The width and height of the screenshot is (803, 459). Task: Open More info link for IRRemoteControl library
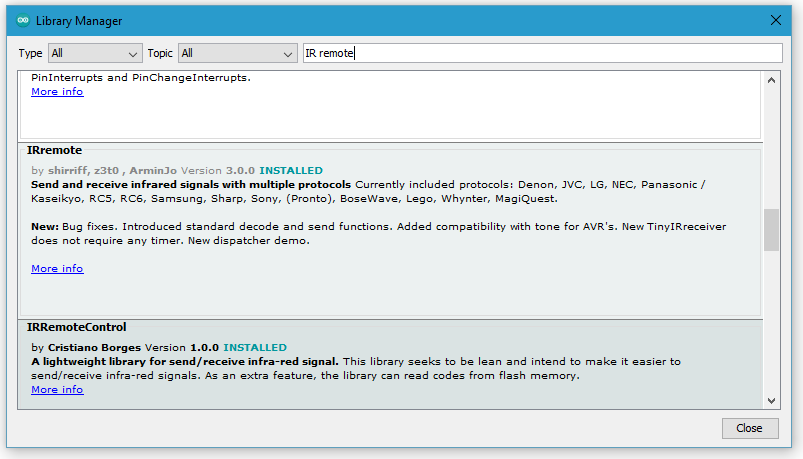[57, 389]
